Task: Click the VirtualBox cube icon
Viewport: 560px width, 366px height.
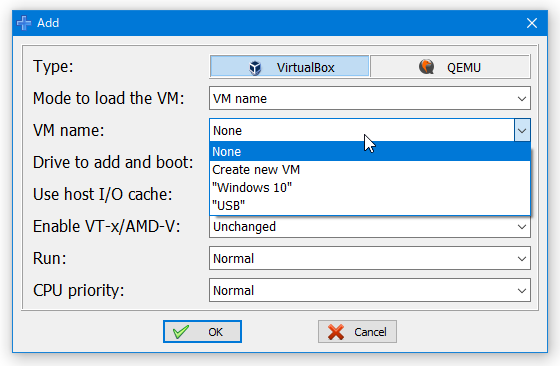Action: coord(255,67)
